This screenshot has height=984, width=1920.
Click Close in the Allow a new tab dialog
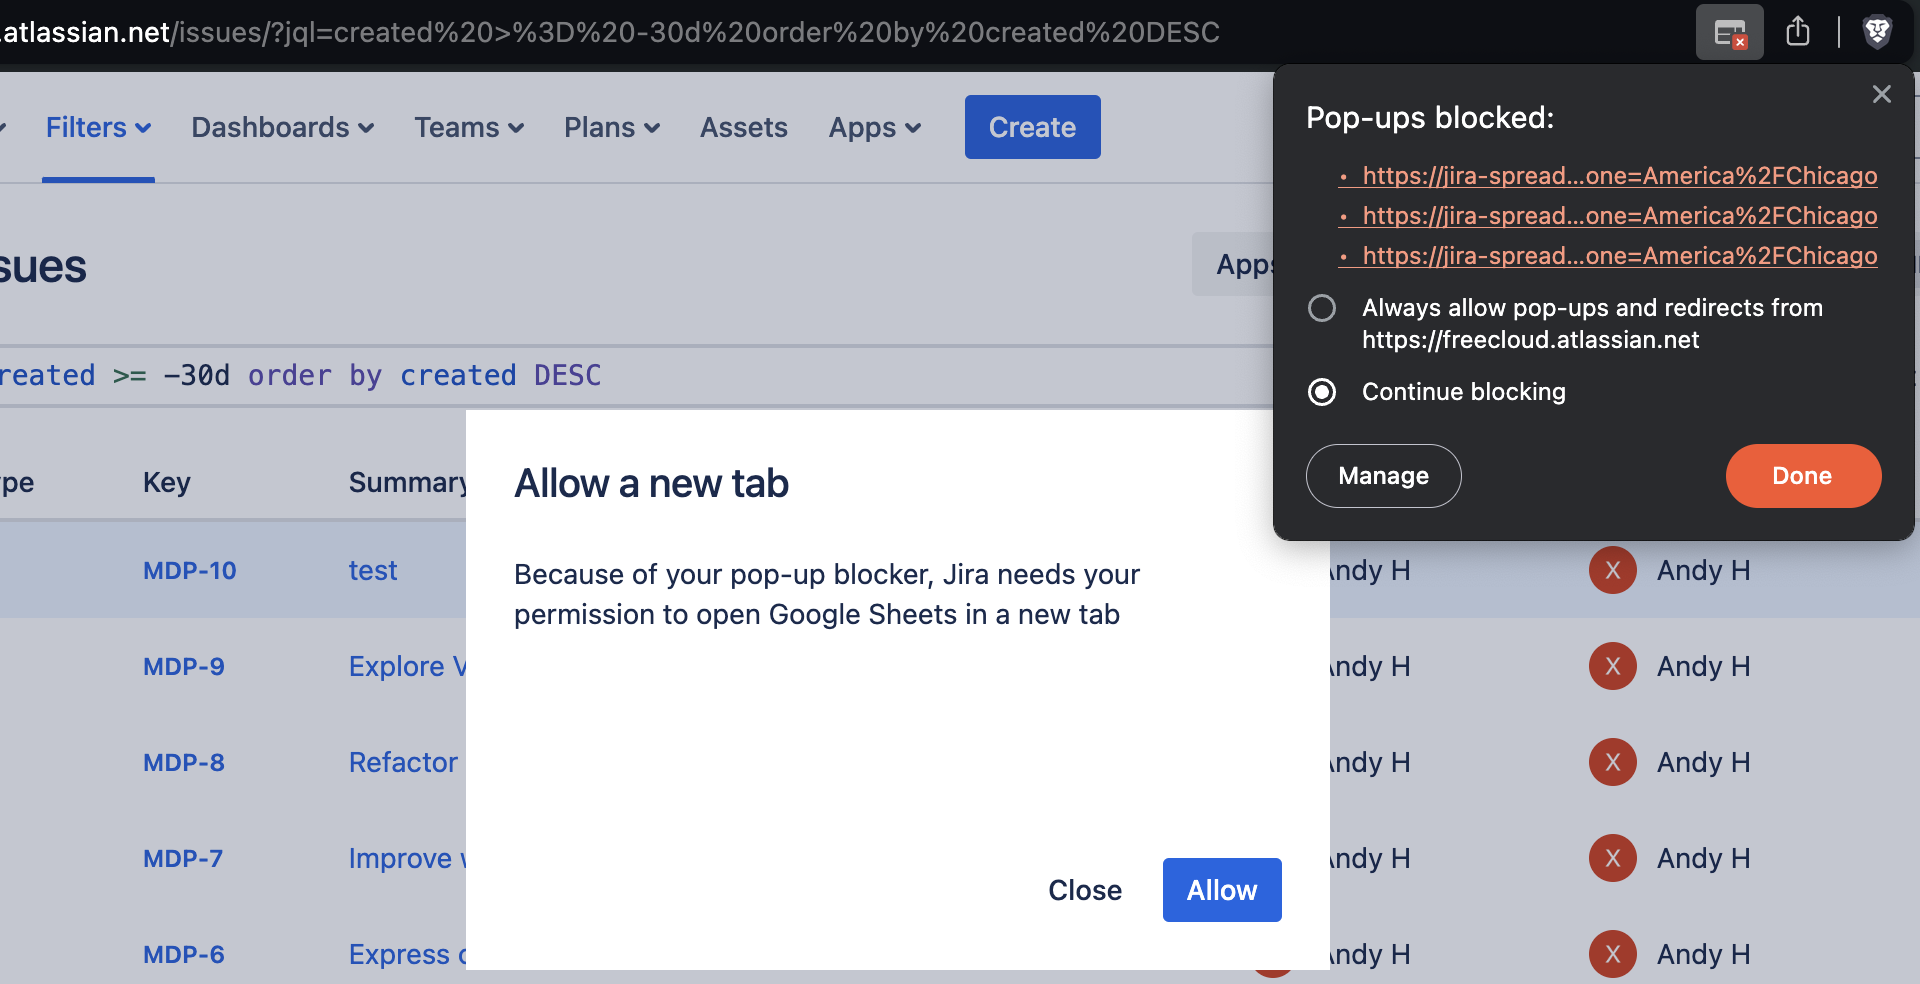(x=1084, y=890)
